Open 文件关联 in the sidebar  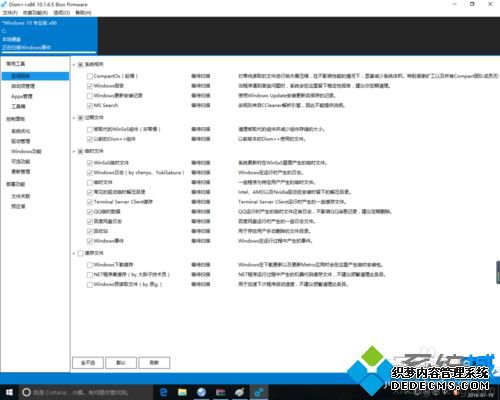tap(21, 196)
